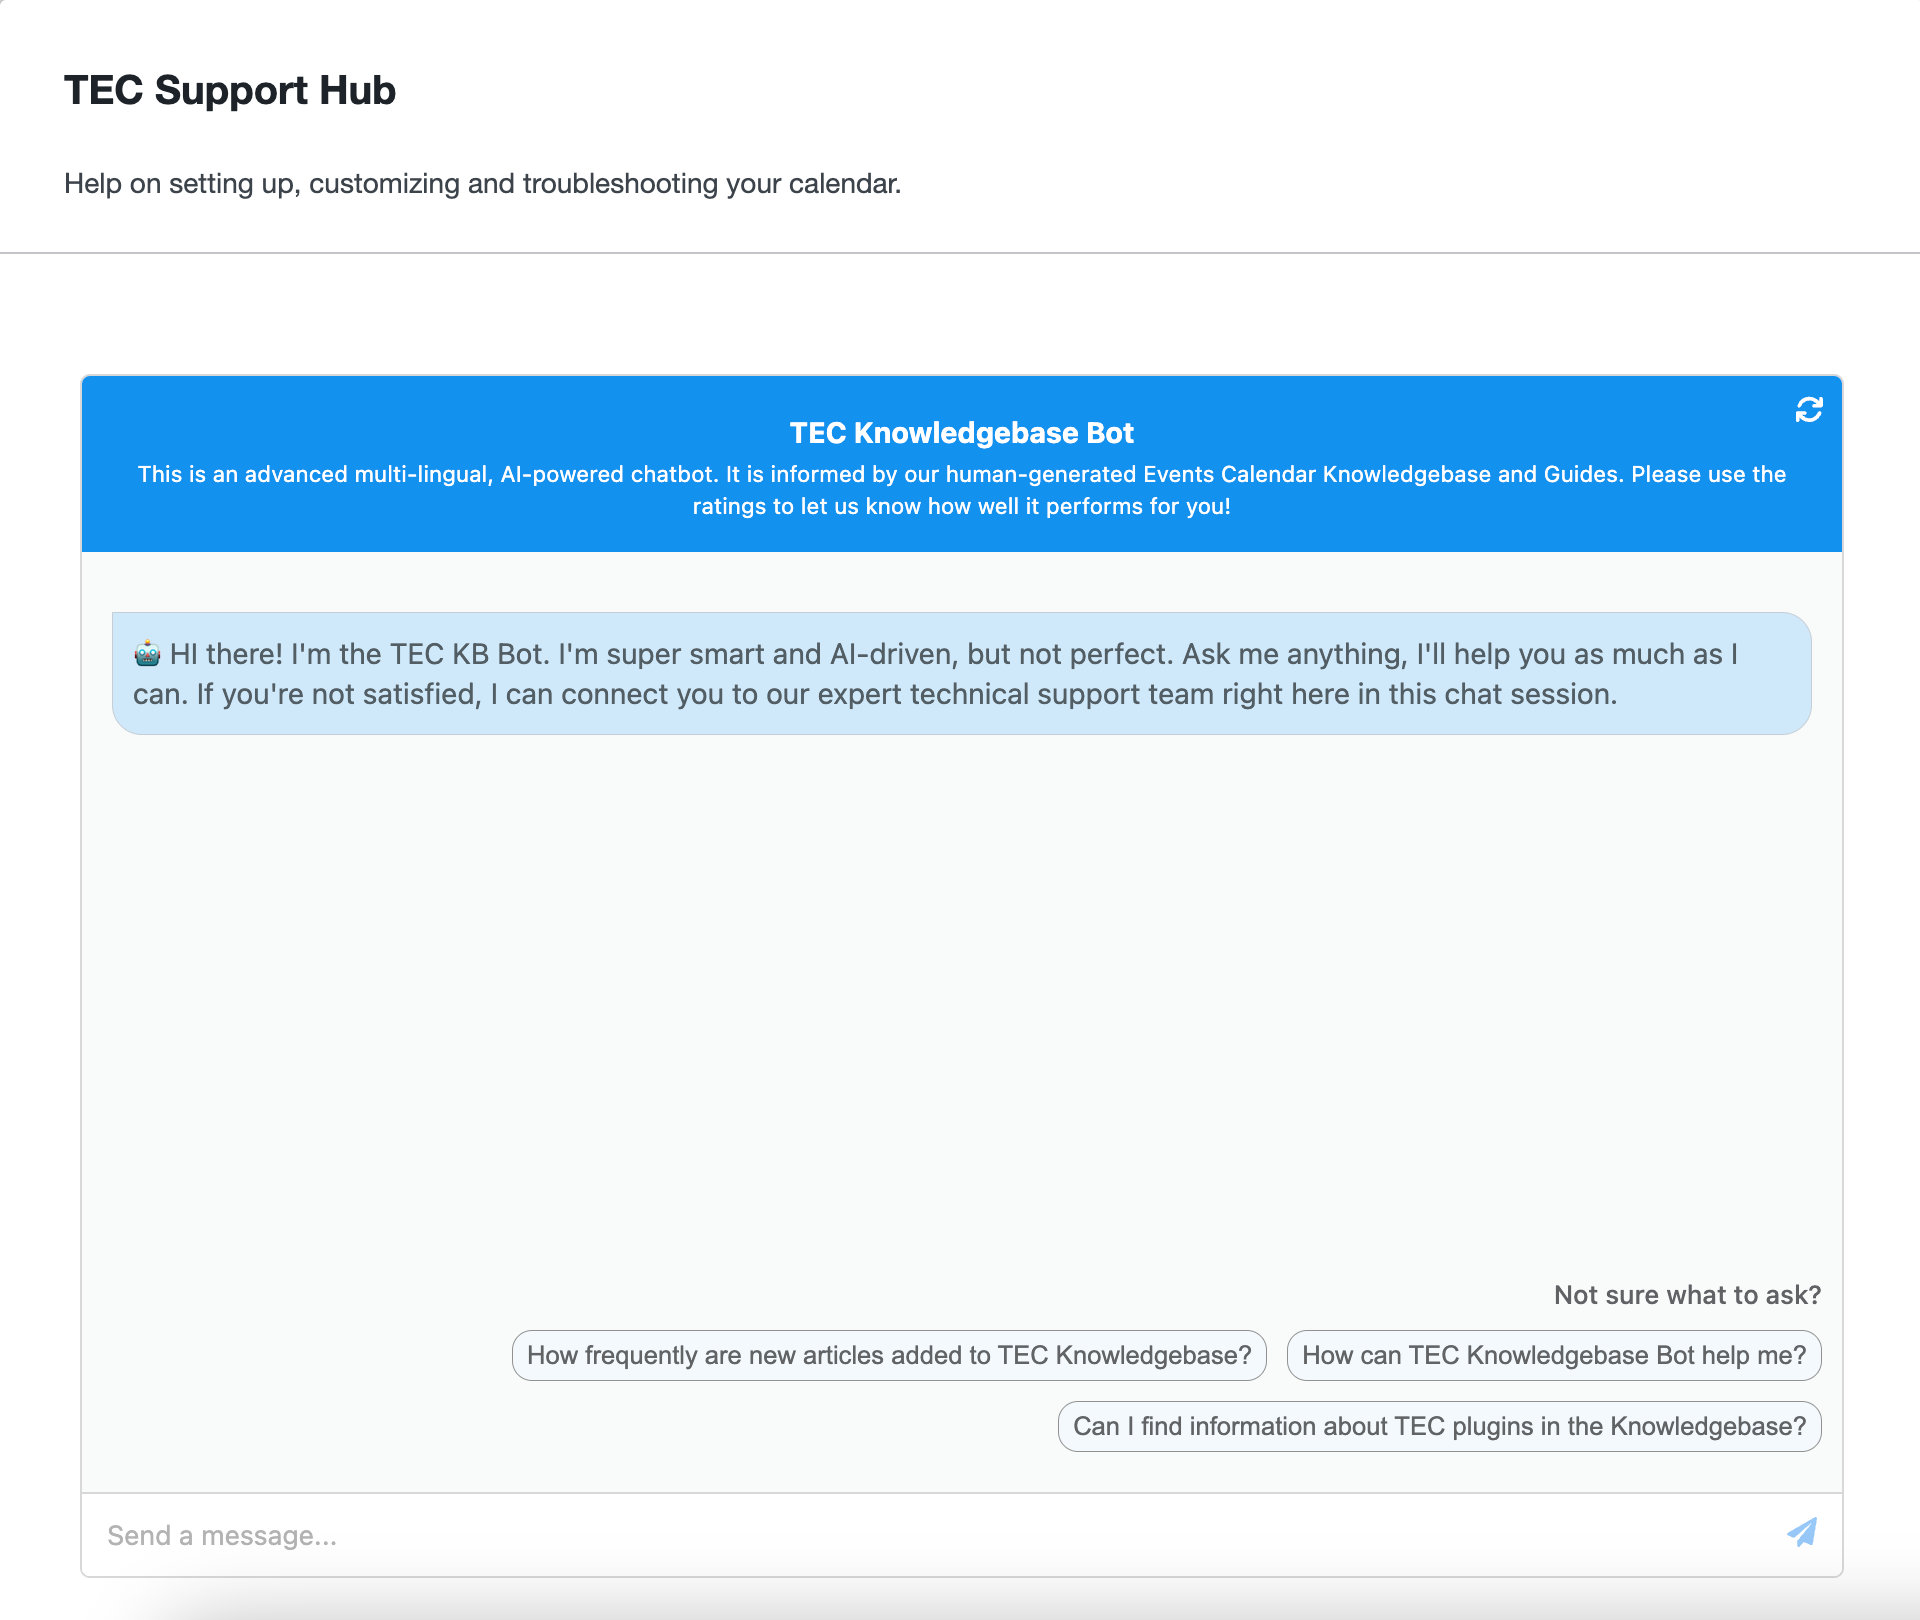Select 'How can TEC Knowledgebase Bot help me?' suggestion
This screenshot has width=1920, height=1620.
1554,1356
